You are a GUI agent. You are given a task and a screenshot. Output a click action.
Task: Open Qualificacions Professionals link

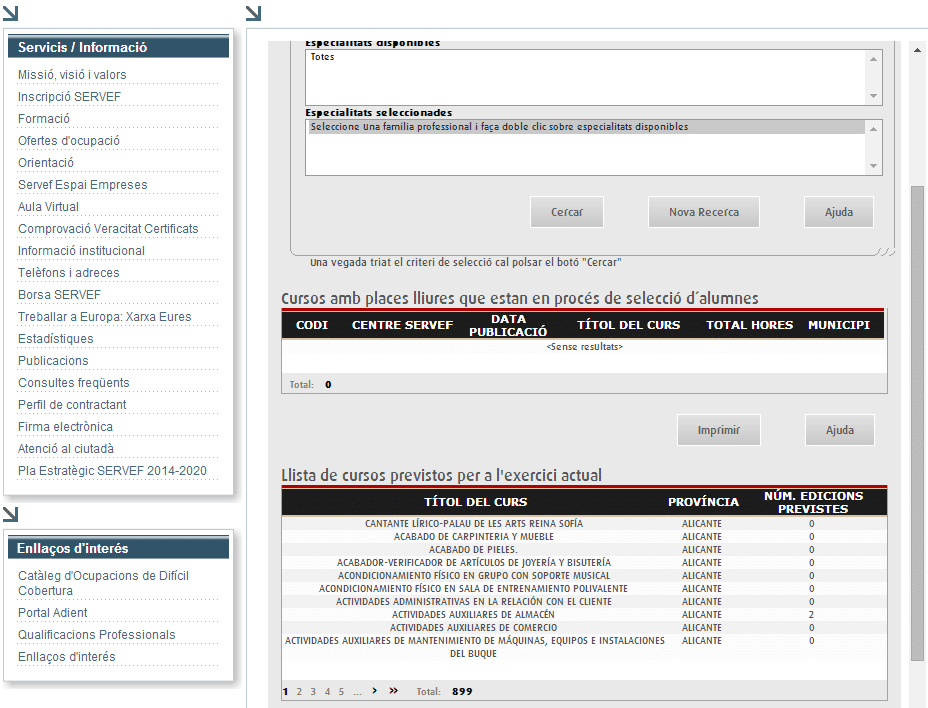96,635
